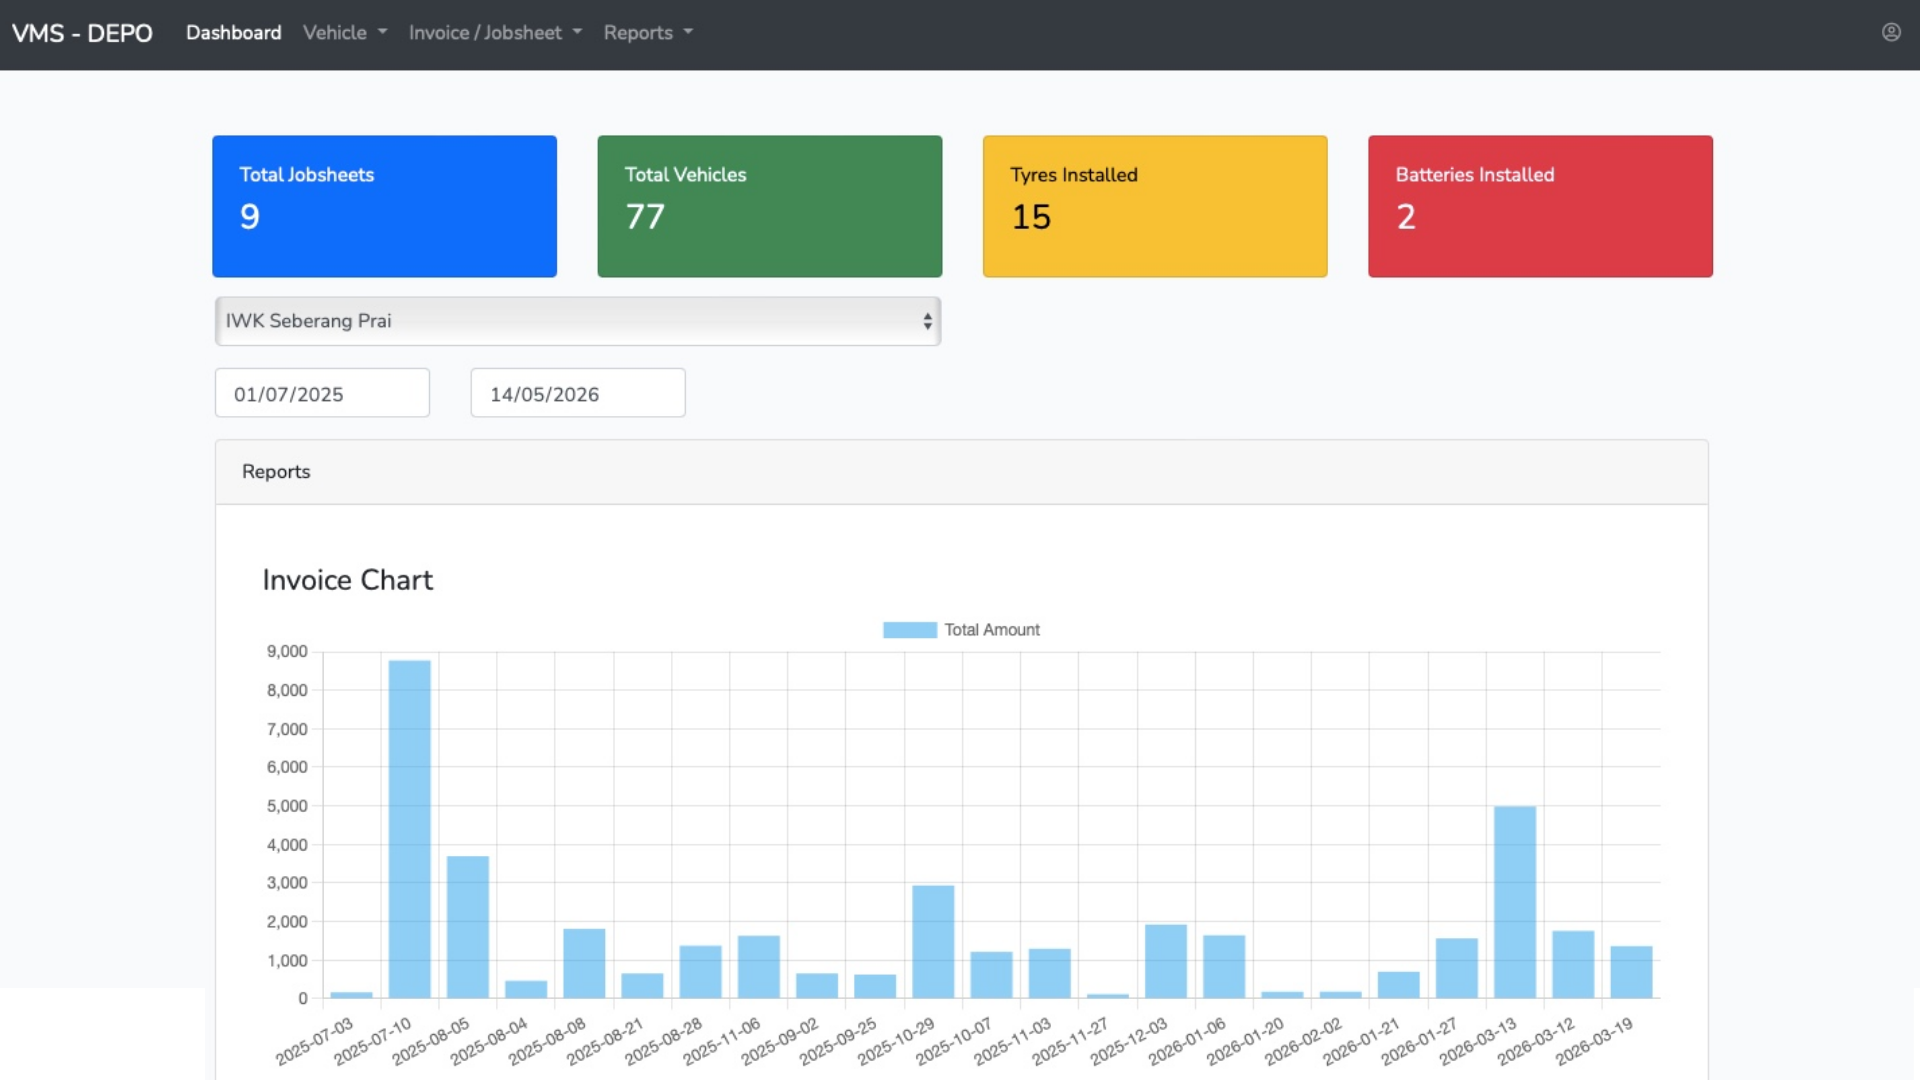Click the 2025-08-05 chart bar
The image size is (1920, 1080).
click(468, 927)
